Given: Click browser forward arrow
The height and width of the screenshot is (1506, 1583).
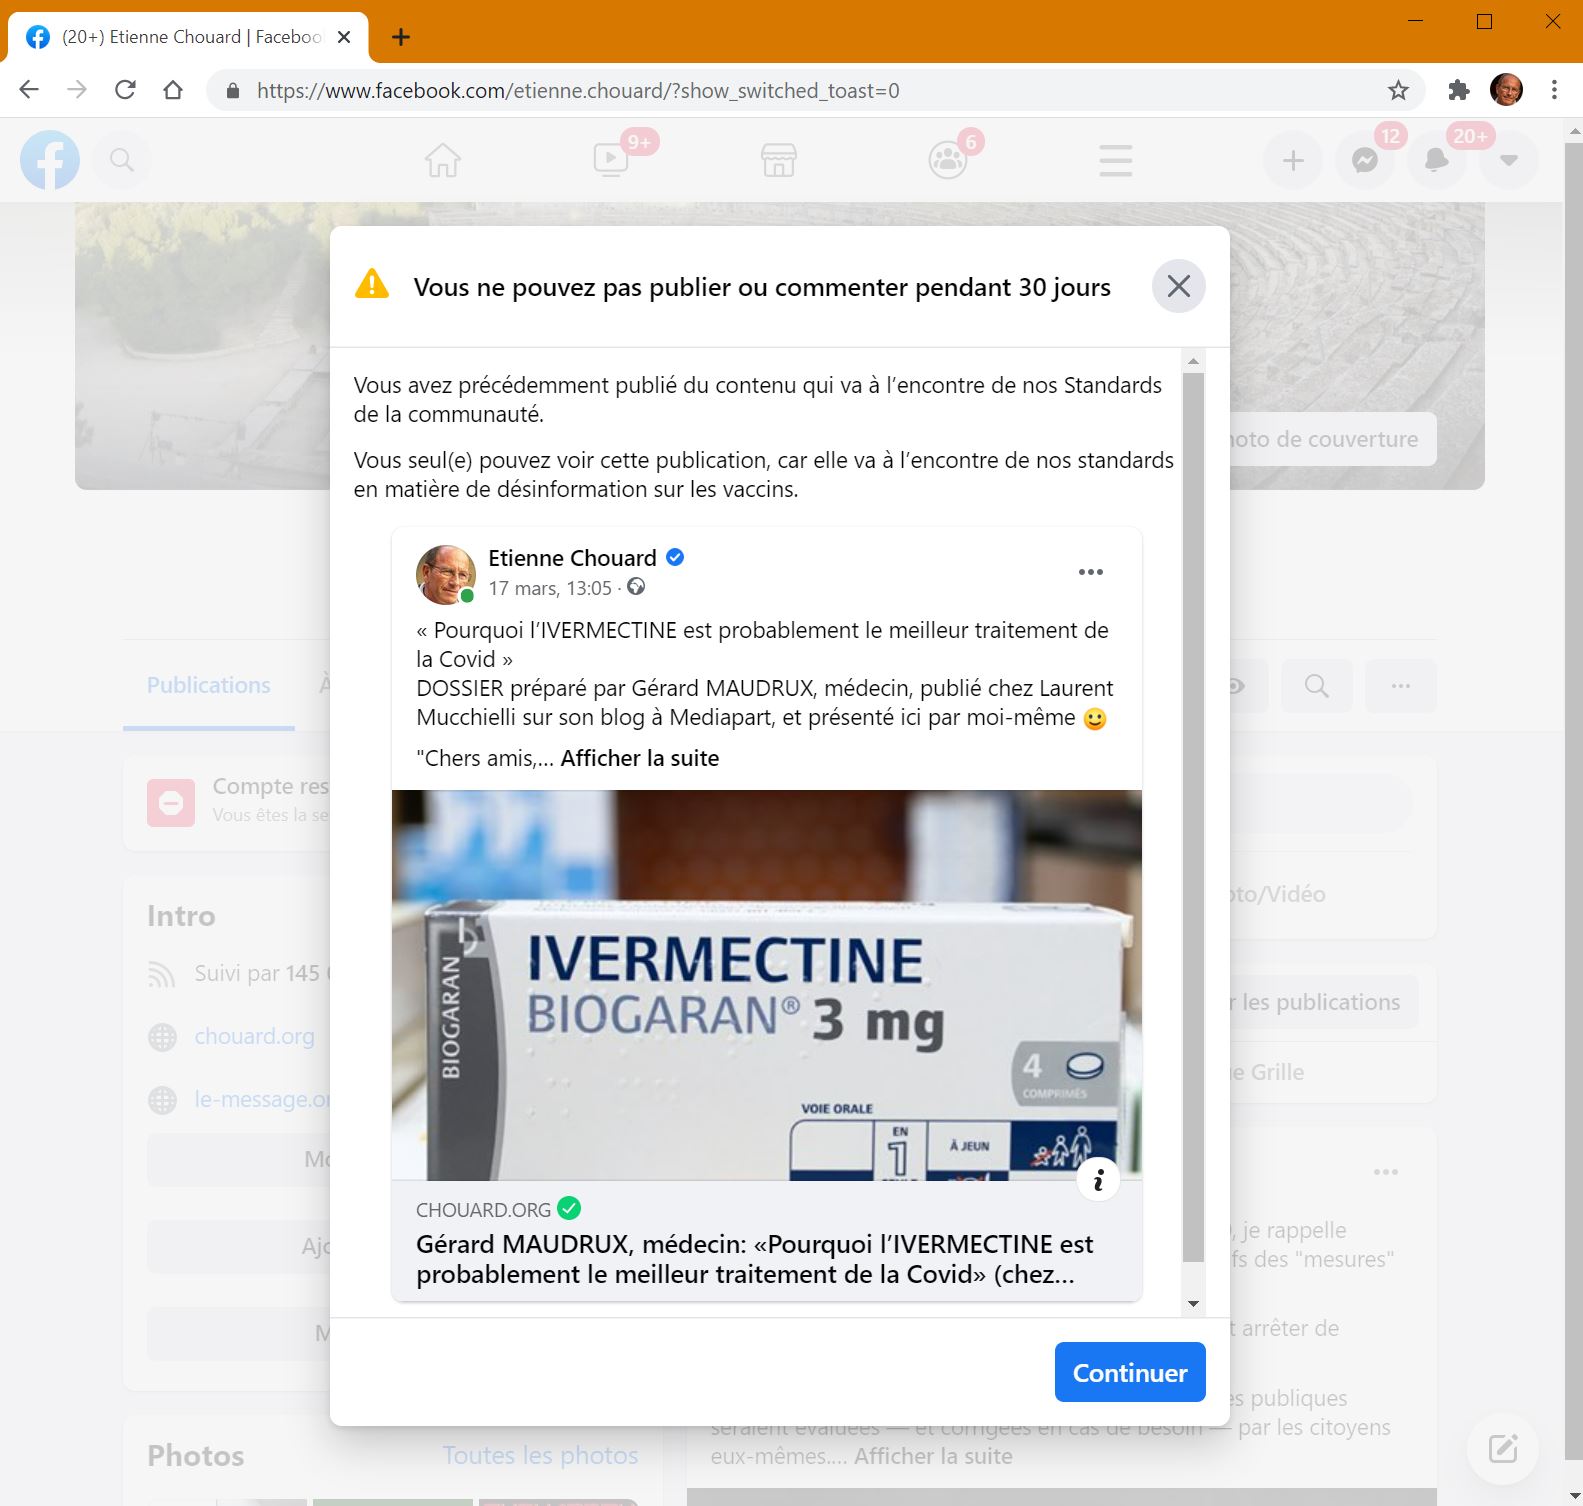Looking at the screenshot, I should pos(77,90).
